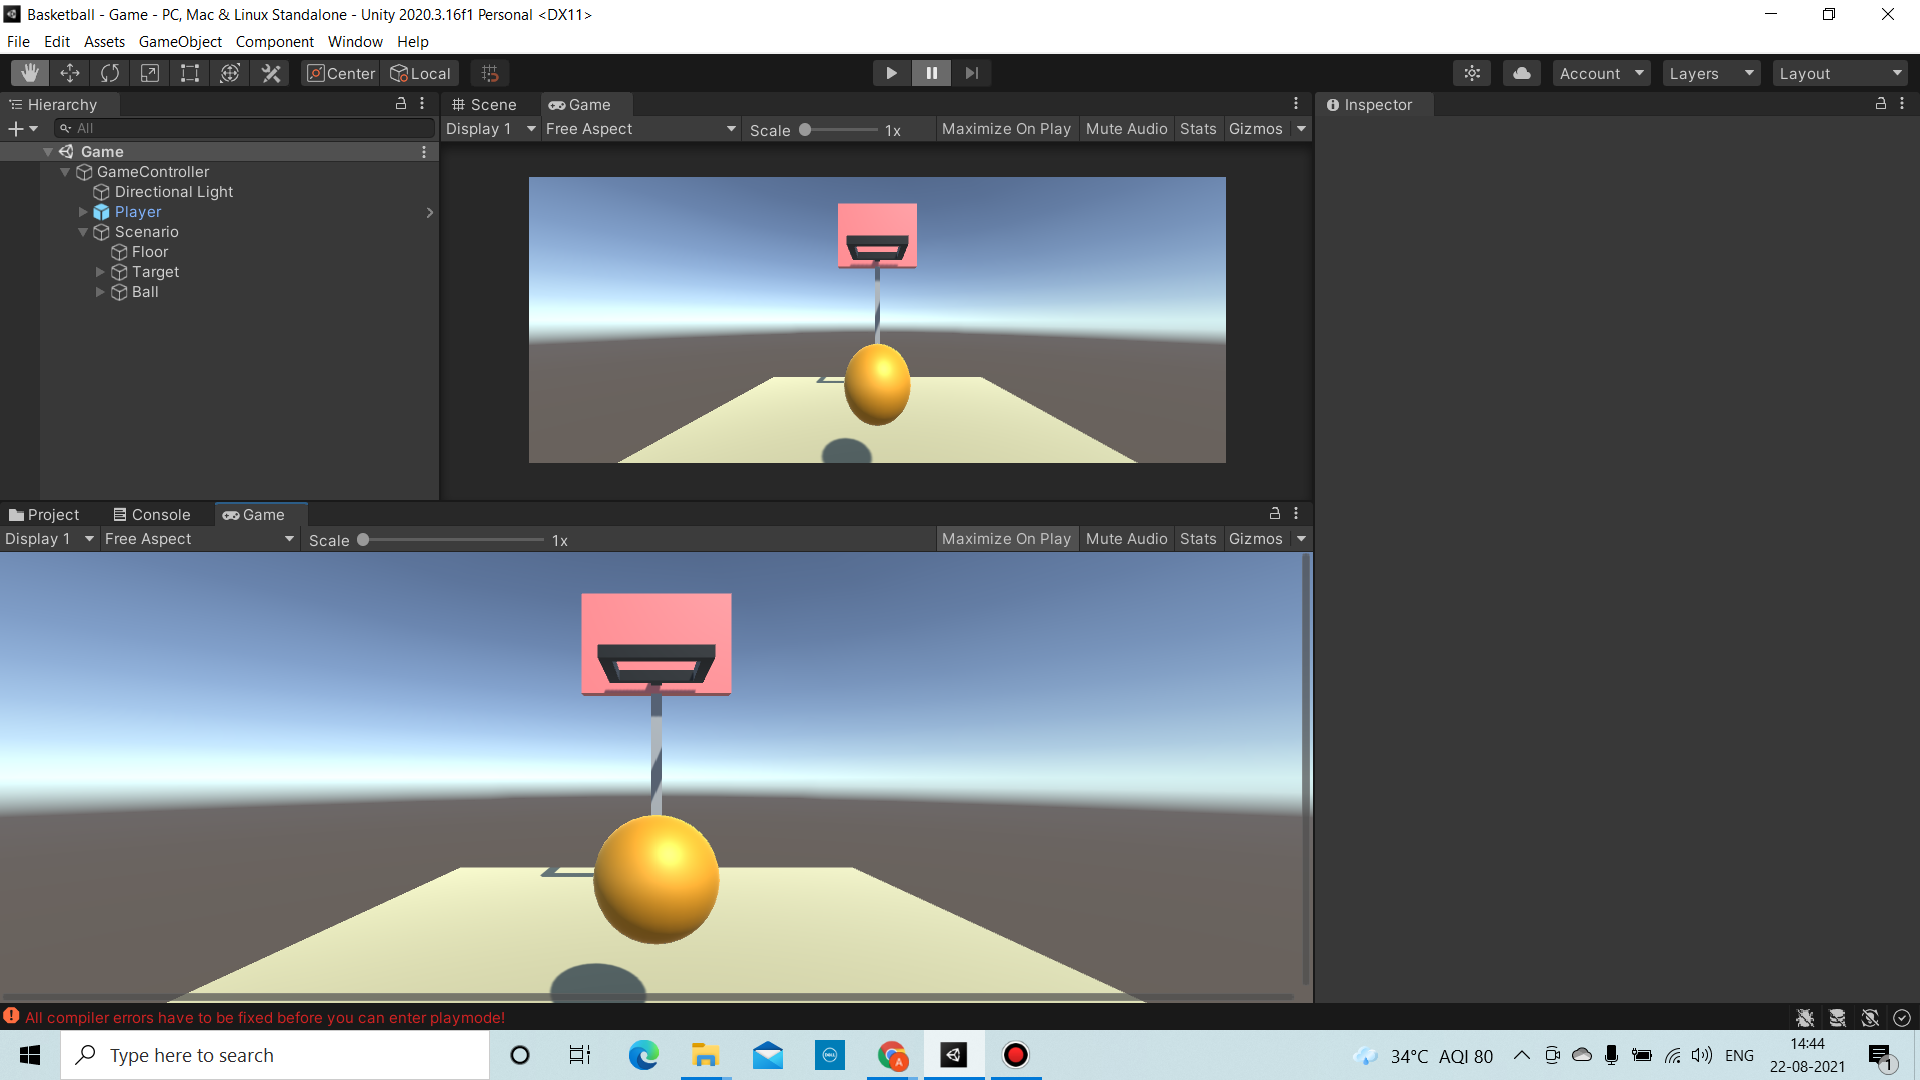Click the Play button
This screenshot has width=1920, height=1080.
tap(891, 73)
